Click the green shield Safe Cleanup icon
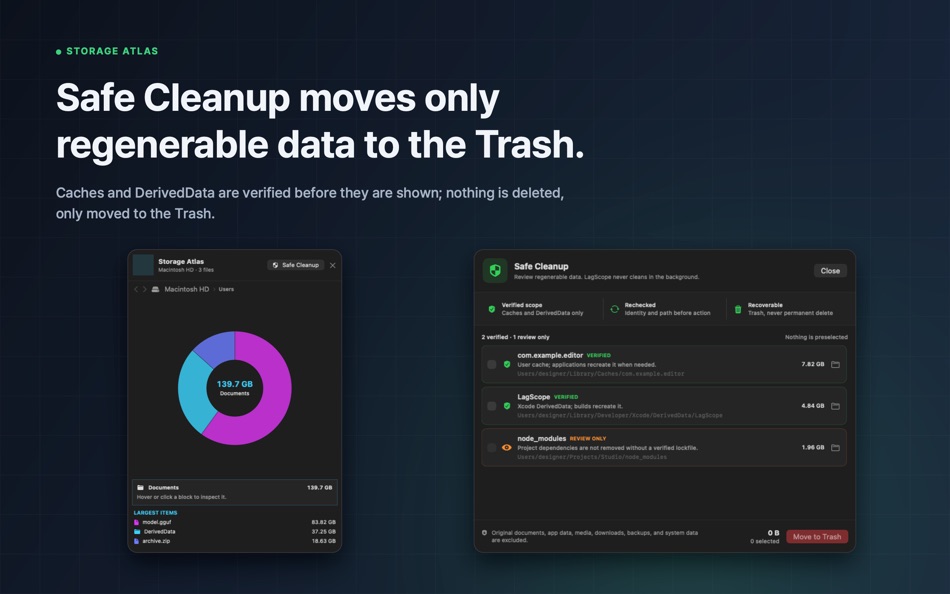Screen dimensions: 950x594 [495, 270]
